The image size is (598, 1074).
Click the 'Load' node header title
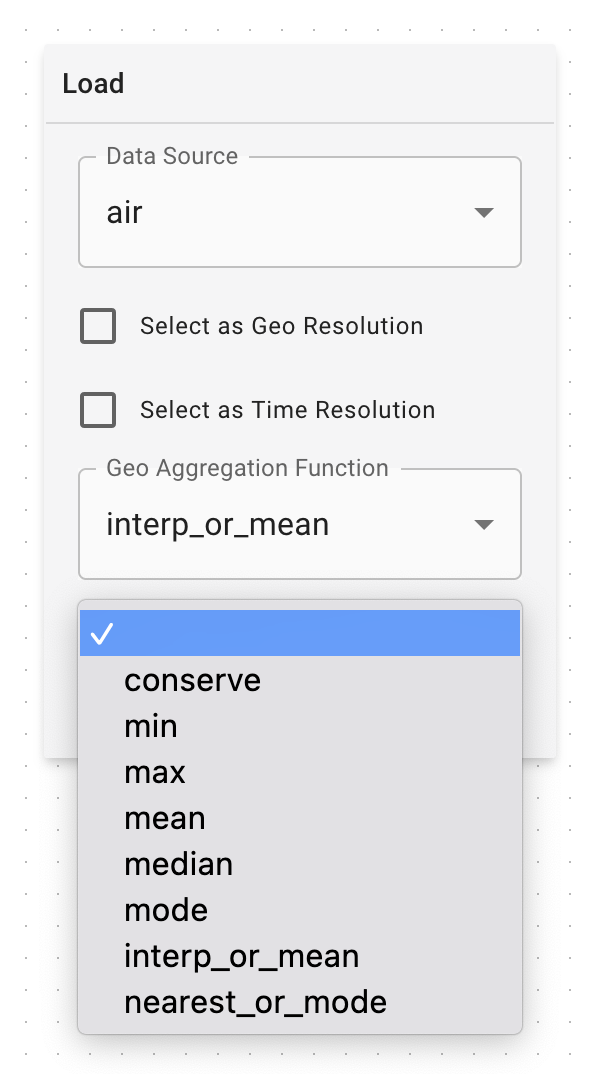point(93,84)
